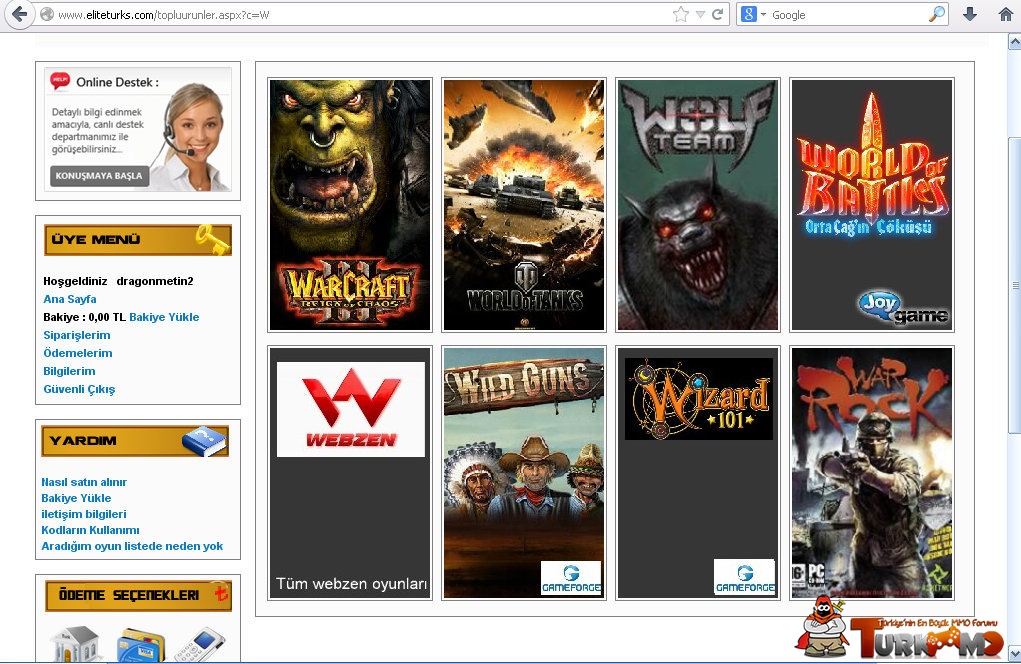Click Bakiye Yükle in the Yardım section

(x=76, y=498)
